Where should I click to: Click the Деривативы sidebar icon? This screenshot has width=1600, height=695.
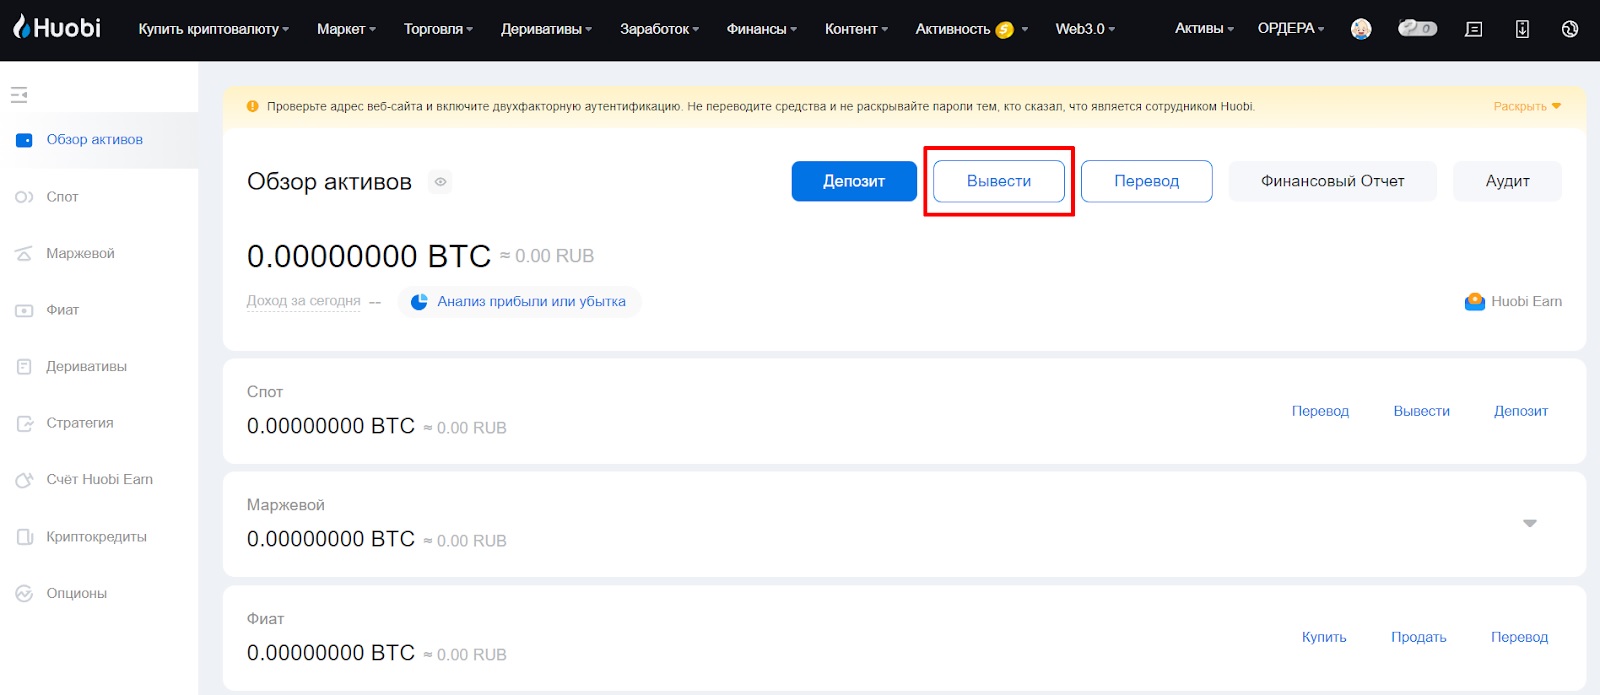pos(24,367)
